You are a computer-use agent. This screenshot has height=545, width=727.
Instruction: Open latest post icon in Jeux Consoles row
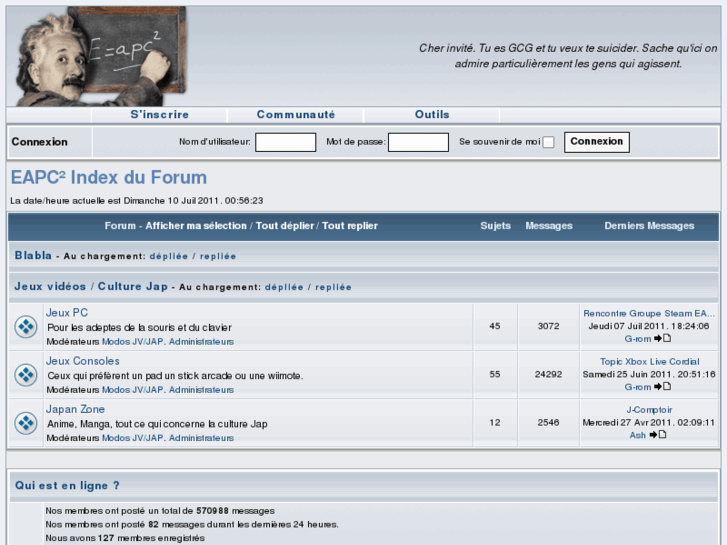(663, 386)
